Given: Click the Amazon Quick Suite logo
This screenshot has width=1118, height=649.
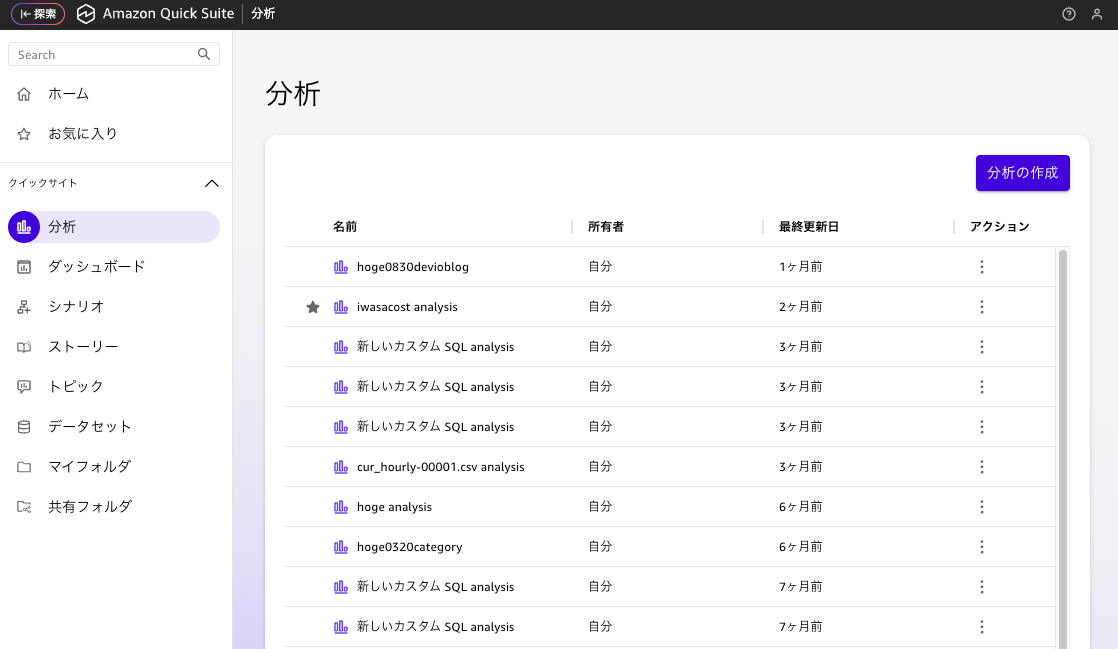Looking at the screenshot, I should pos(86,14).
